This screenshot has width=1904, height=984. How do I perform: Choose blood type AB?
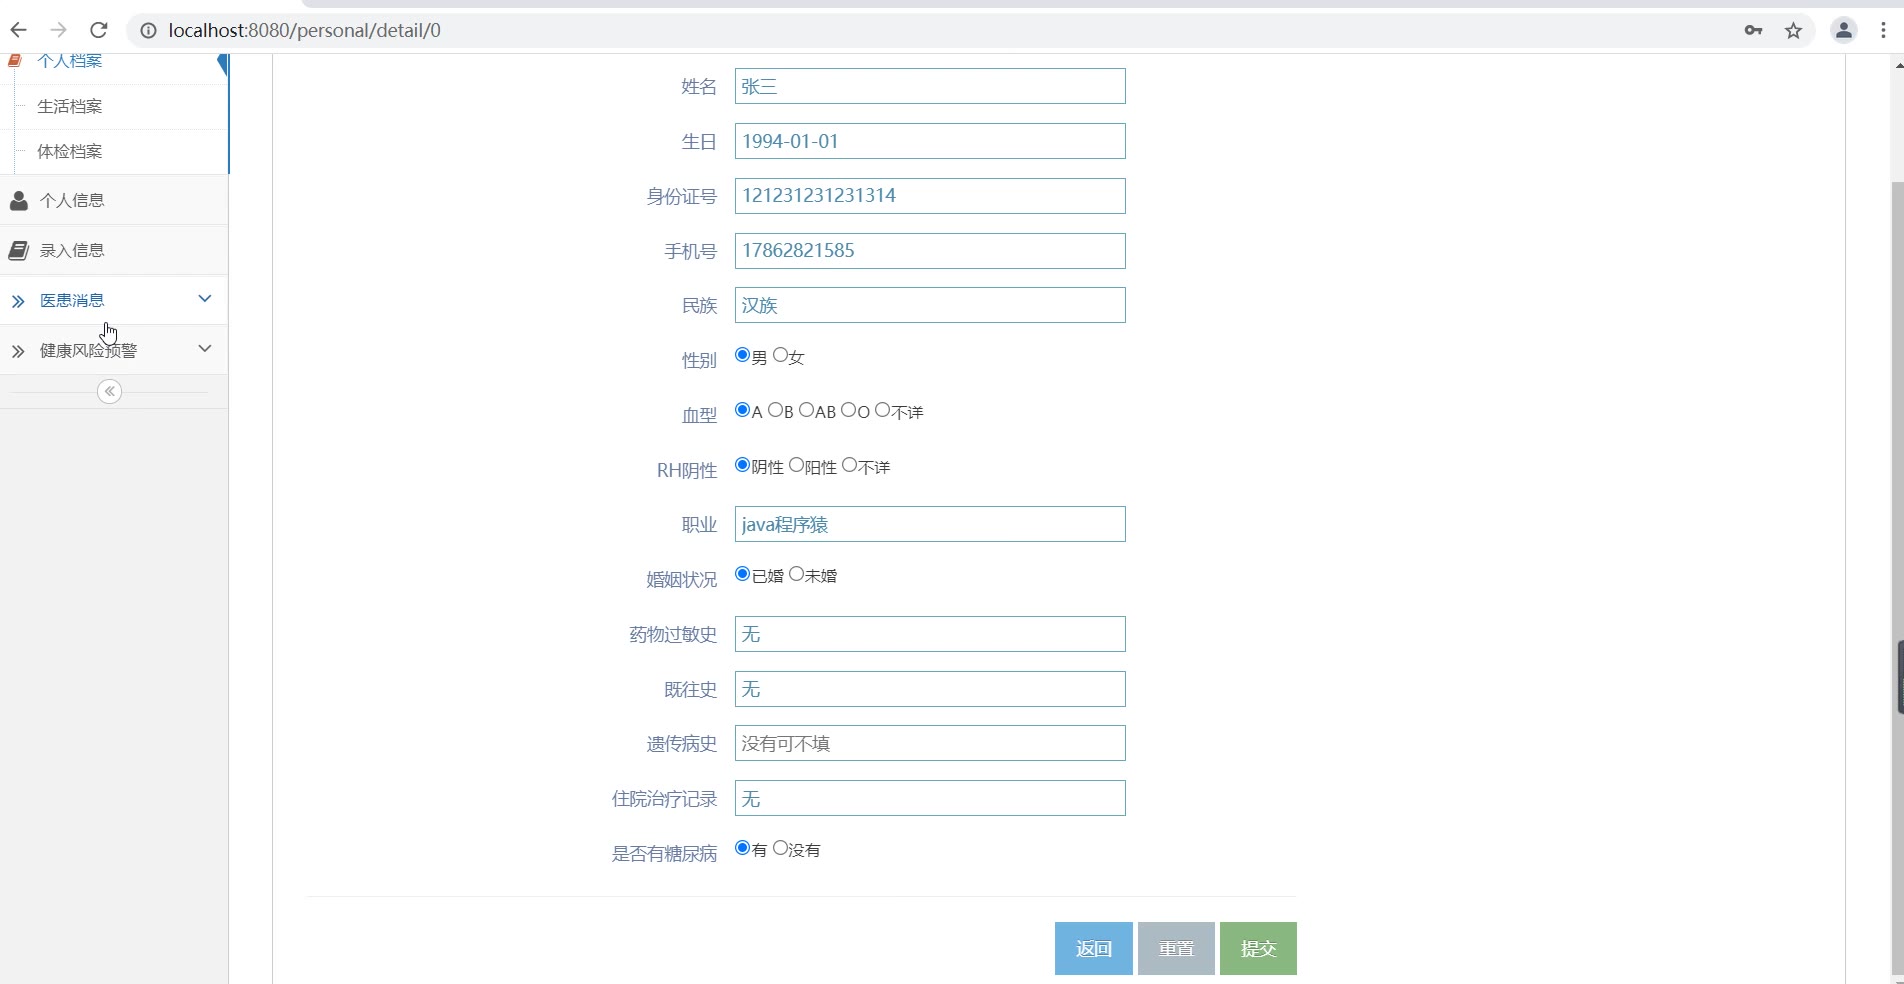click(806, 410)
